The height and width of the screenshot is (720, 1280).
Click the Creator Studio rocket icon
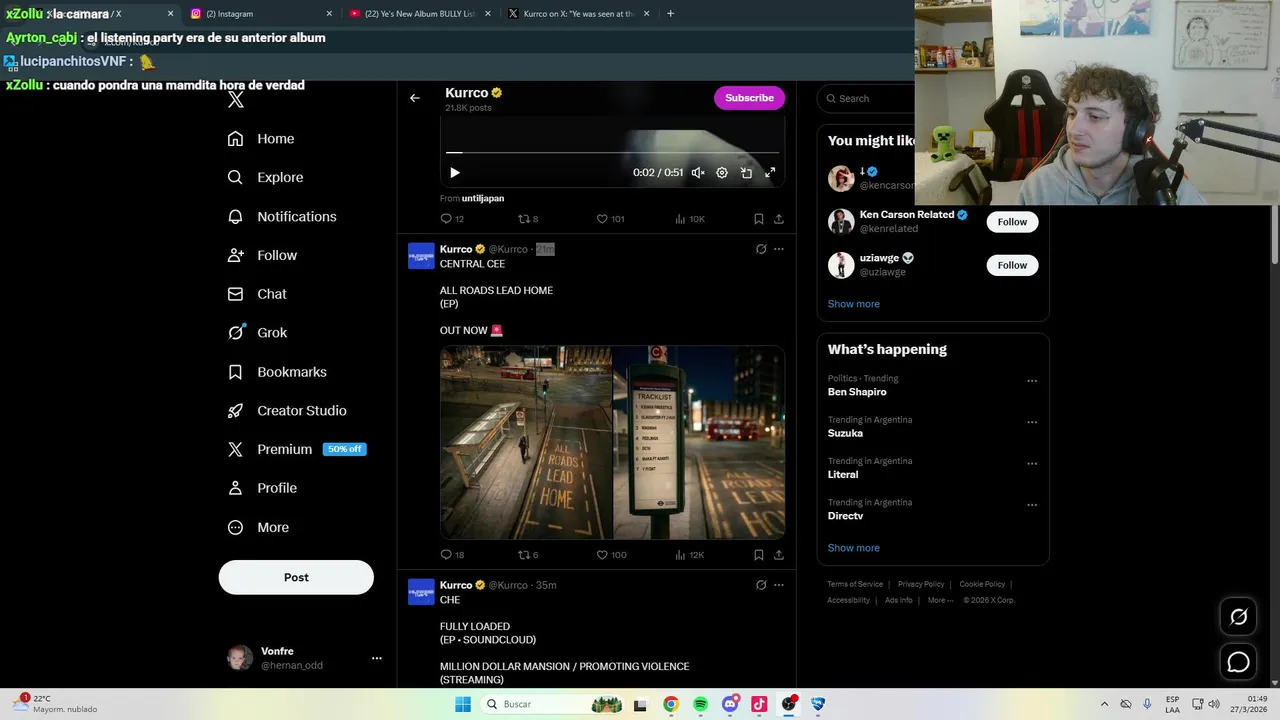click(x=235, y=411)
